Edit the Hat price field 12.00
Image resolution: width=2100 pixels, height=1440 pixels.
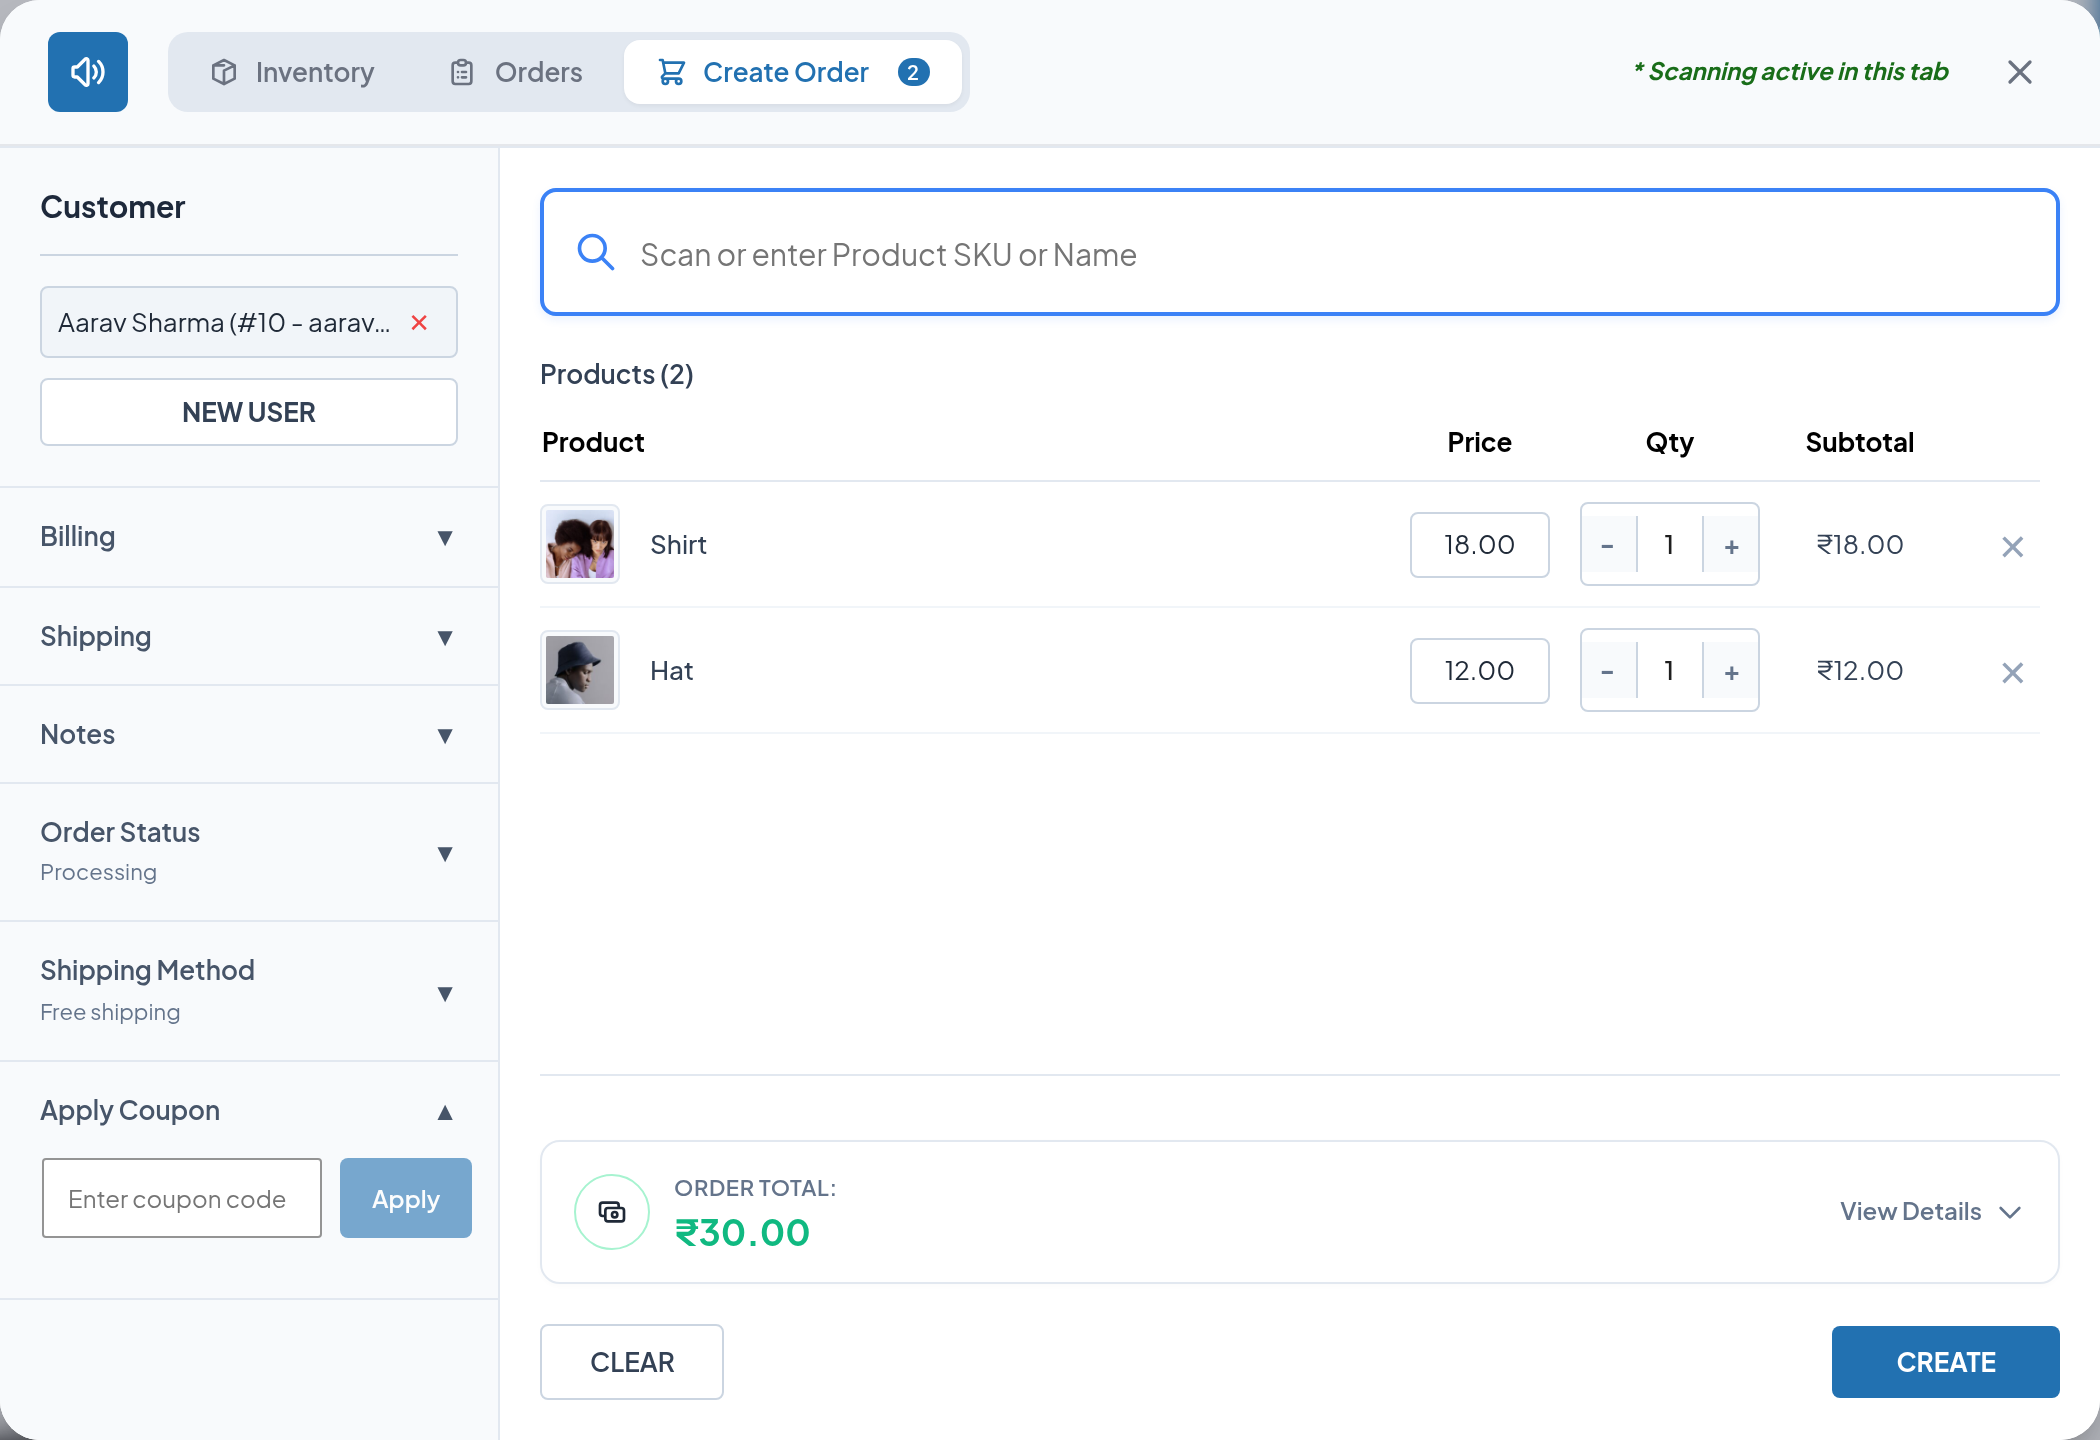1480,671
